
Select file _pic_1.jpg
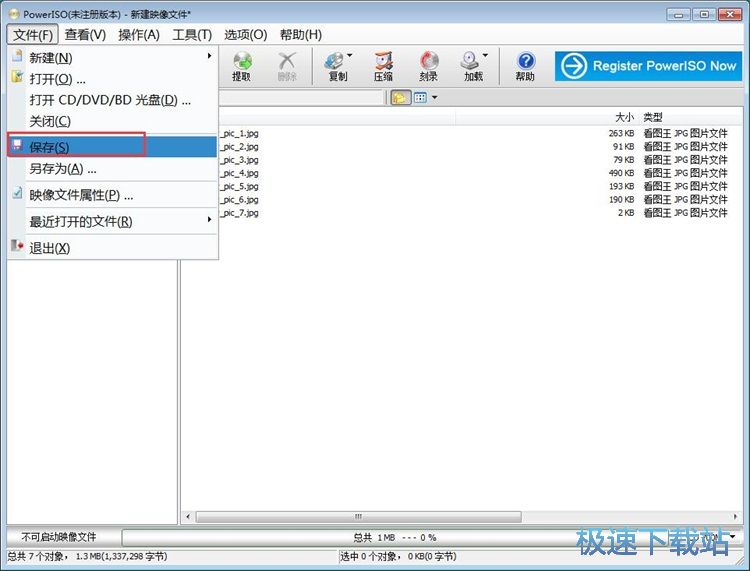pos(239,133)
